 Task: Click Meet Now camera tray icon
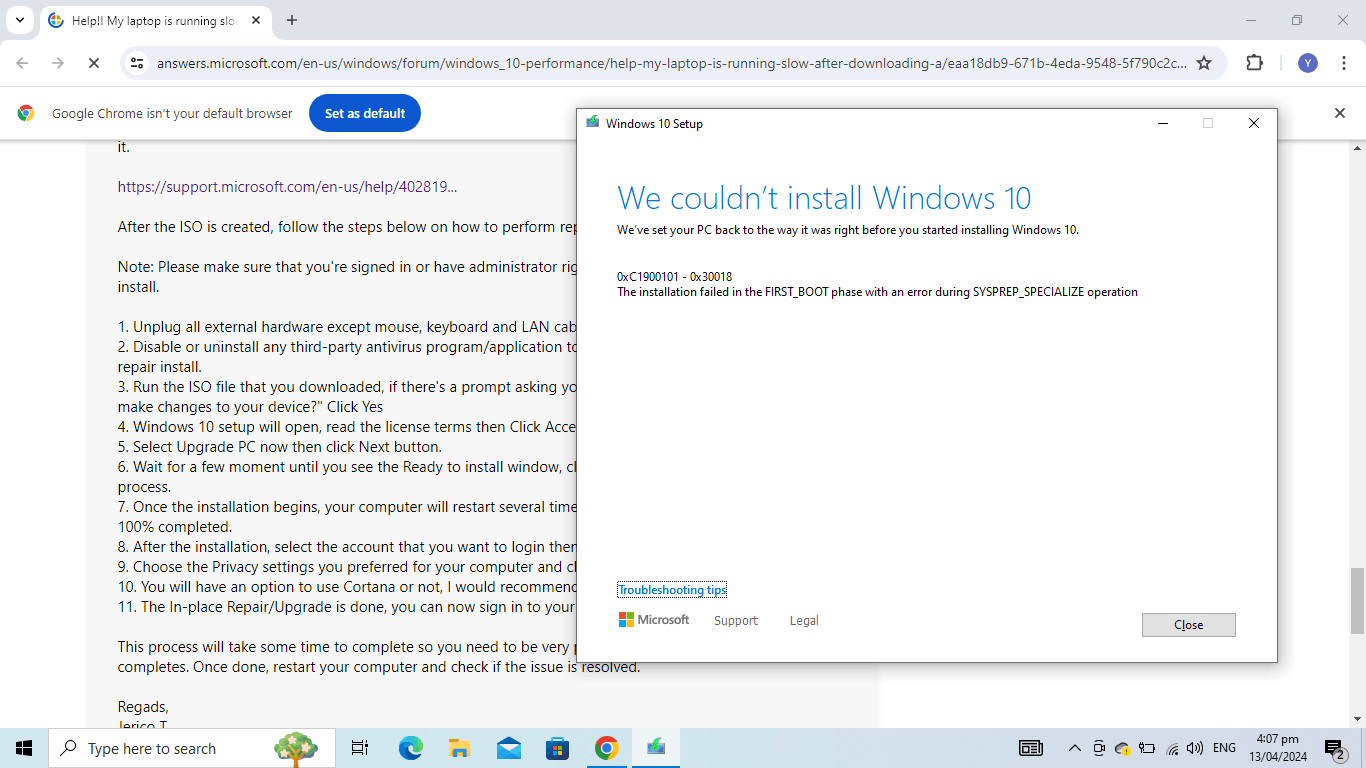(1099, 748)
